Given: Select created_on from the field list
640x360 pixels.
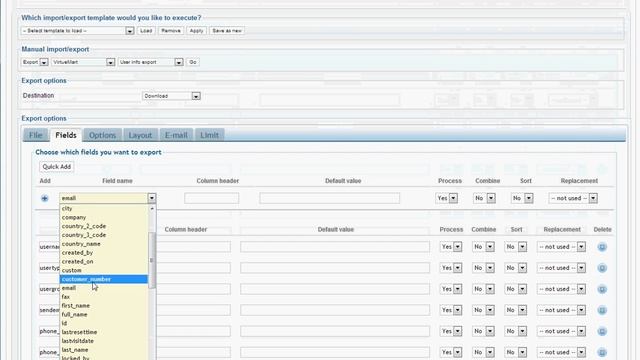Looking at the screenshot, I should pos(104,262).
